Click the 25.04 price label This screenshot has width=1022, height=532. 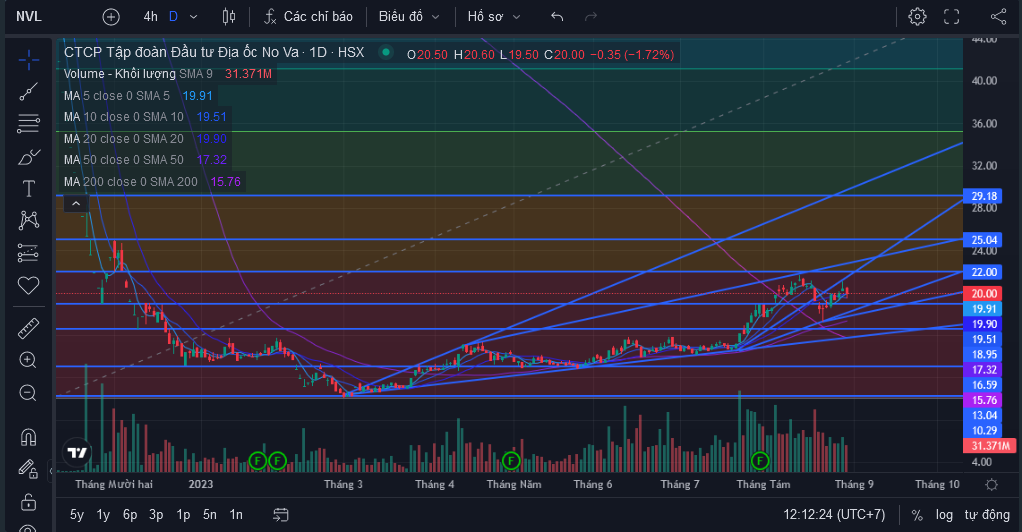tap(984, 240)
